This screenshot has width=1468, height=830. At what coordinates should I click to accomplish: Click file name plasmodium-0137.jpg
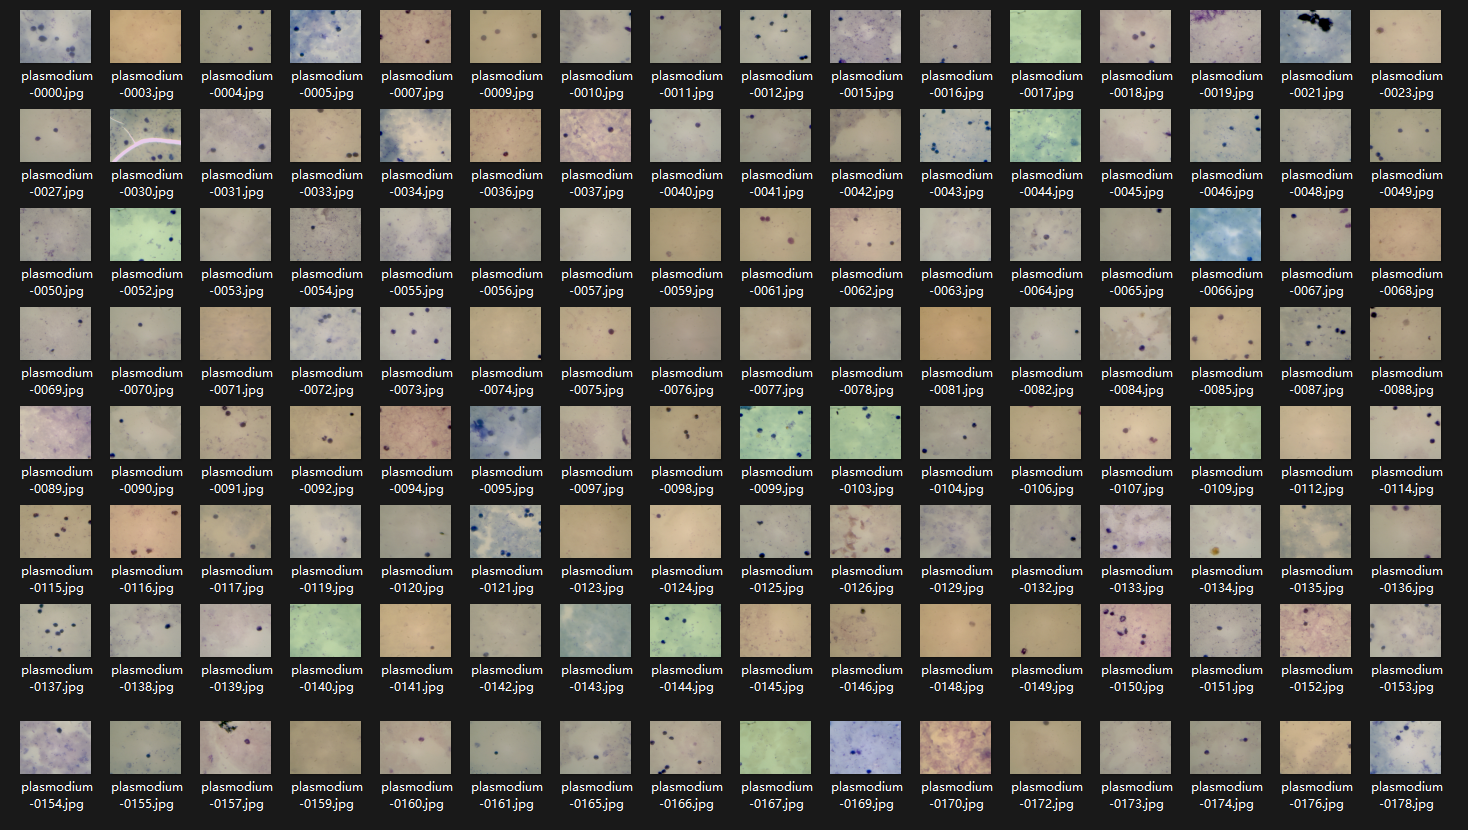click(x=57, y=678)
